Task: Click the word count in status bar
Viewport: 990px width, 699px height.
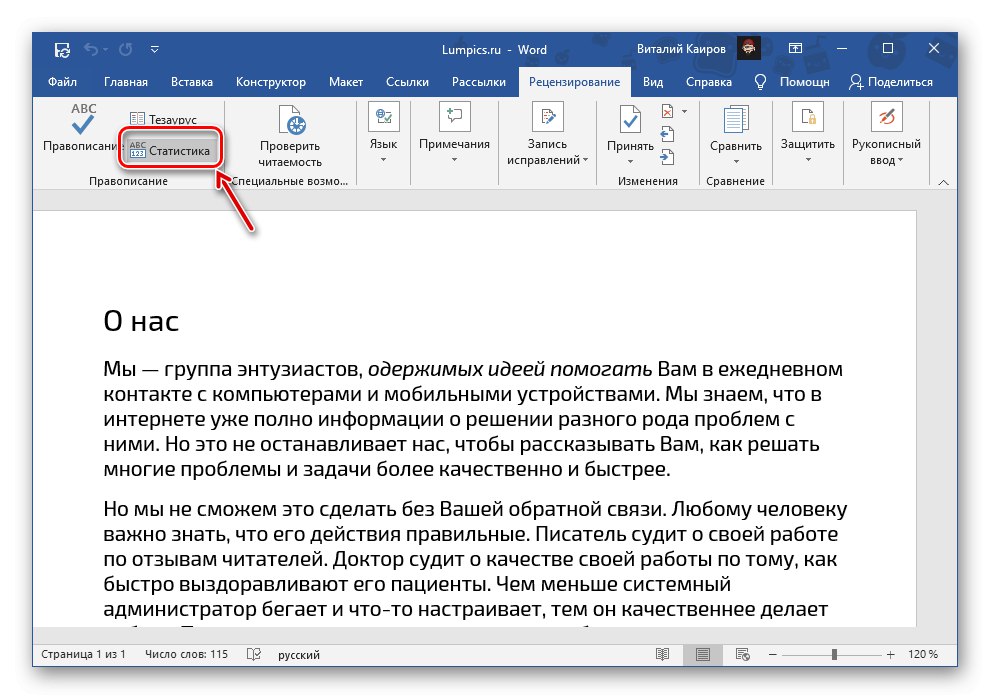Action: coord(186,655)
